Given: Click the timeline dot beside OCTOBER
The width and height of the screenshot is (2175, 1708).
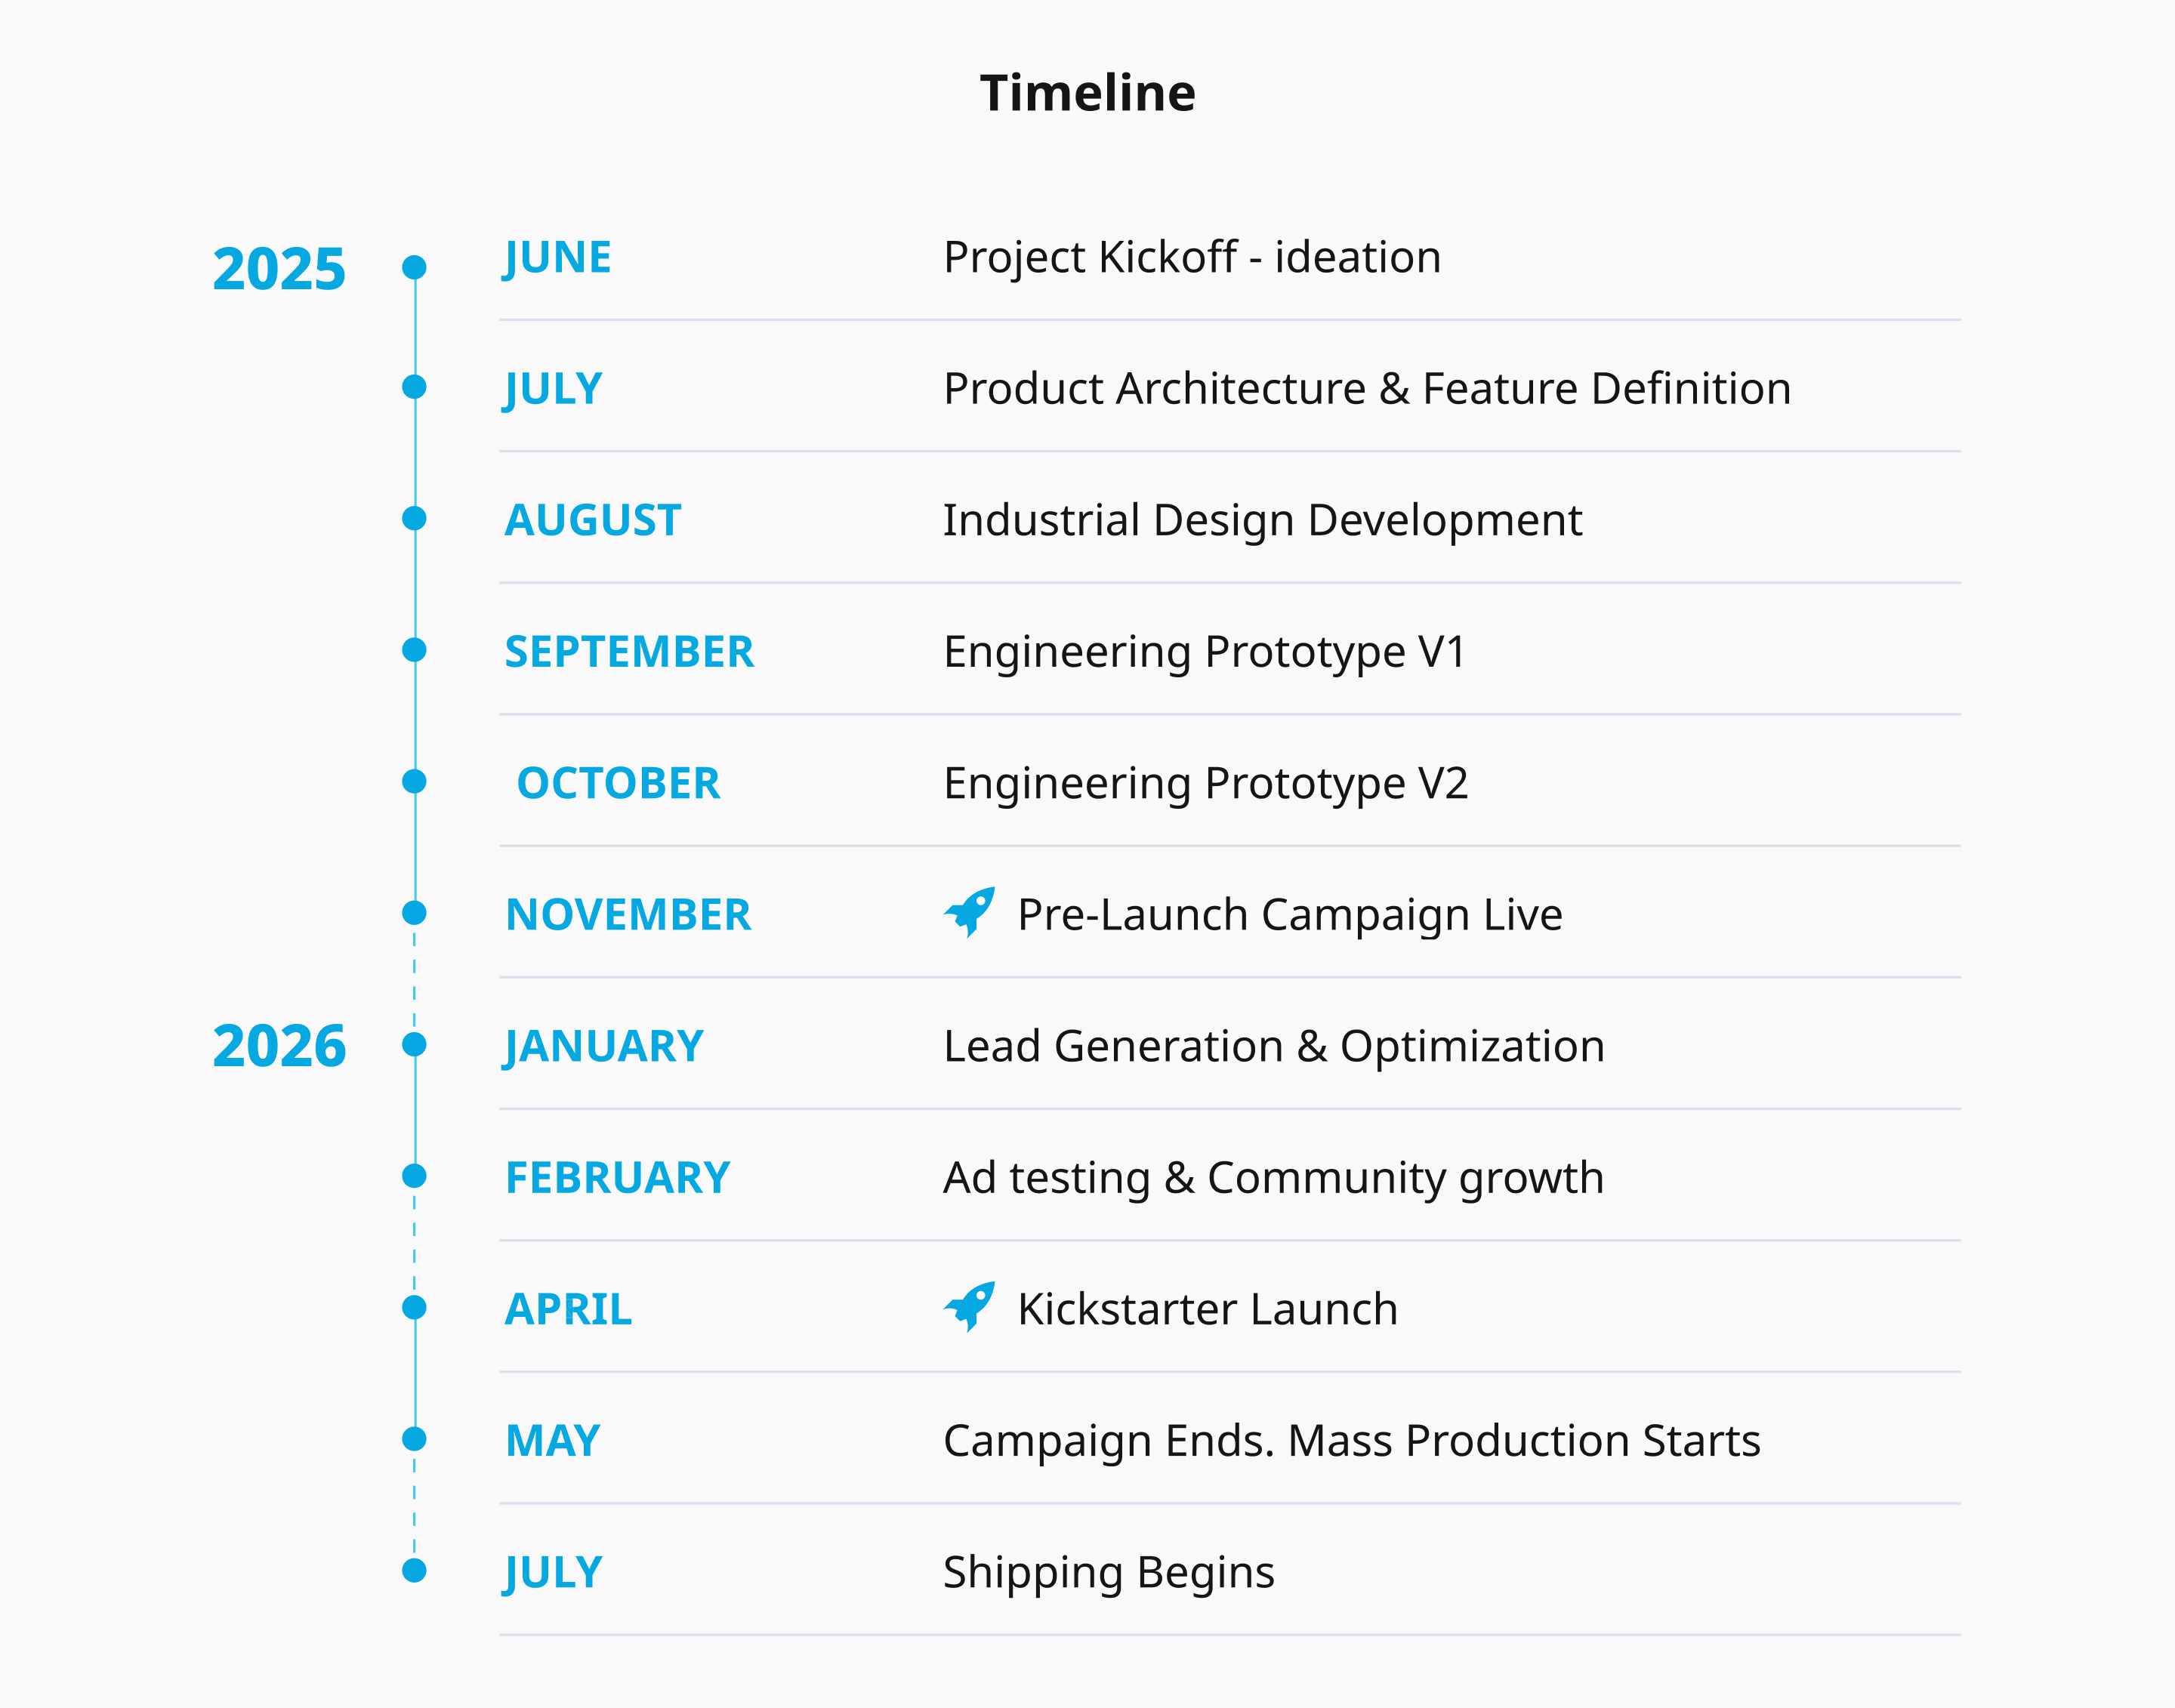Looking at the screenshot, I should click(x=414, y=781).
